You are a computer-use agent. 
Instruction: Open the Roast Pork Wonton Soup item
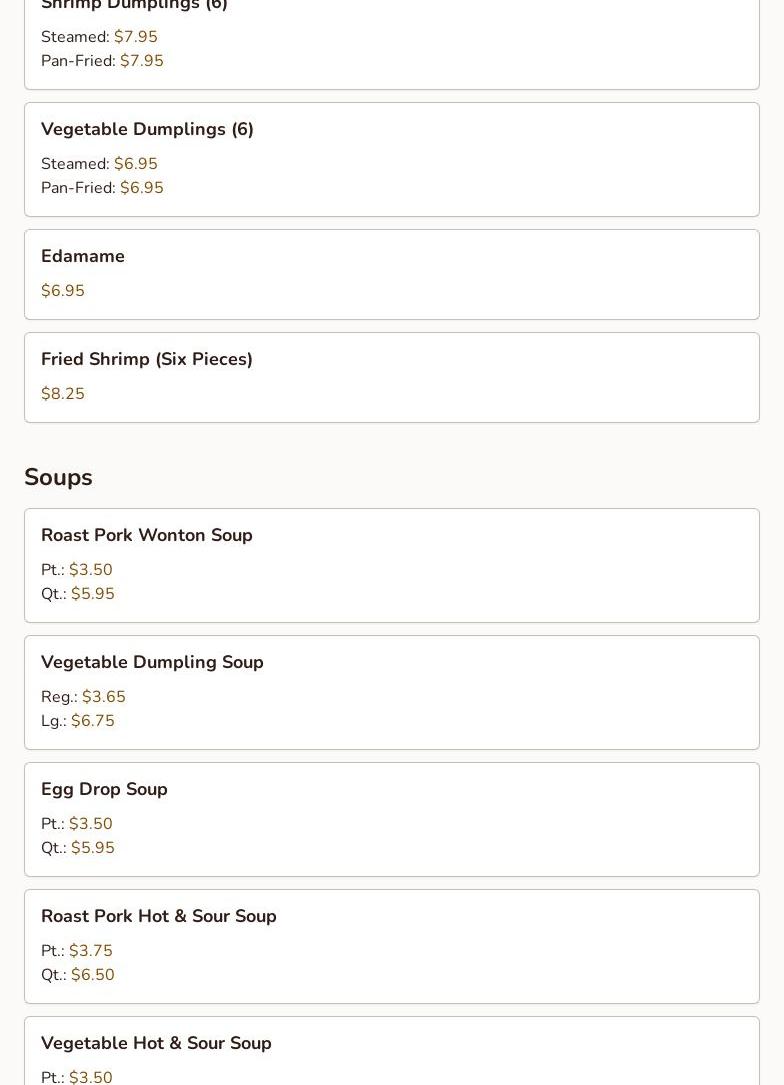(147, 535)
